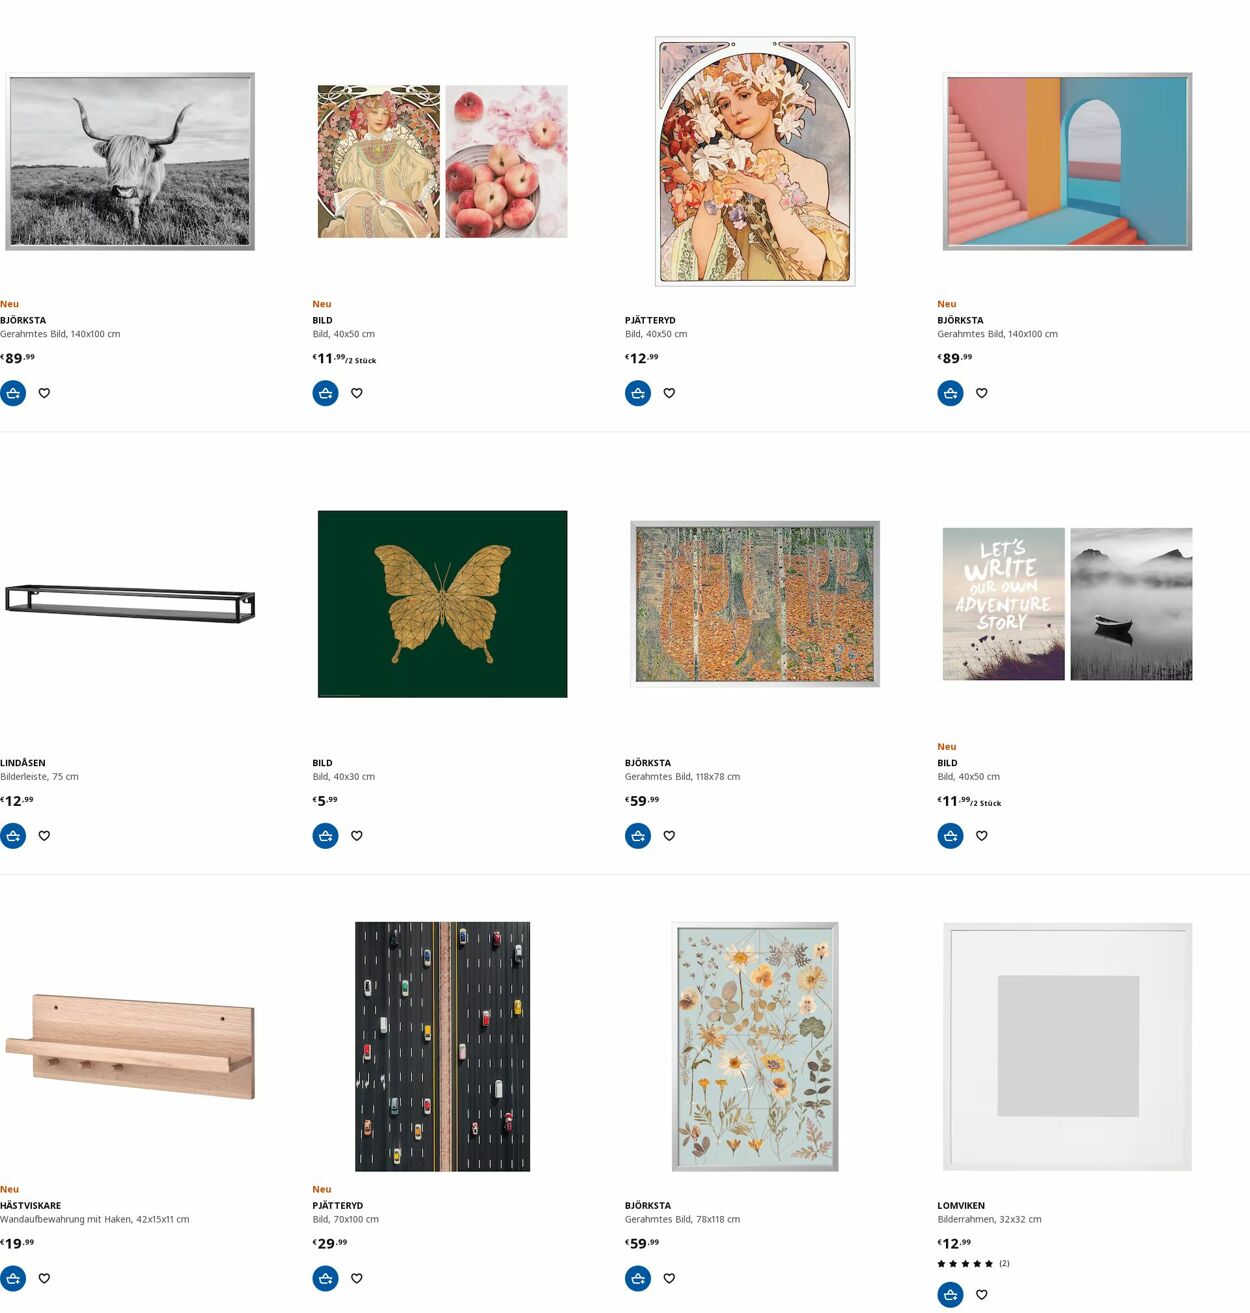The image size is (1250, 1313).
Task: Open the LOMVIKEN Bilderrahmen product link
Action: 961,1206
